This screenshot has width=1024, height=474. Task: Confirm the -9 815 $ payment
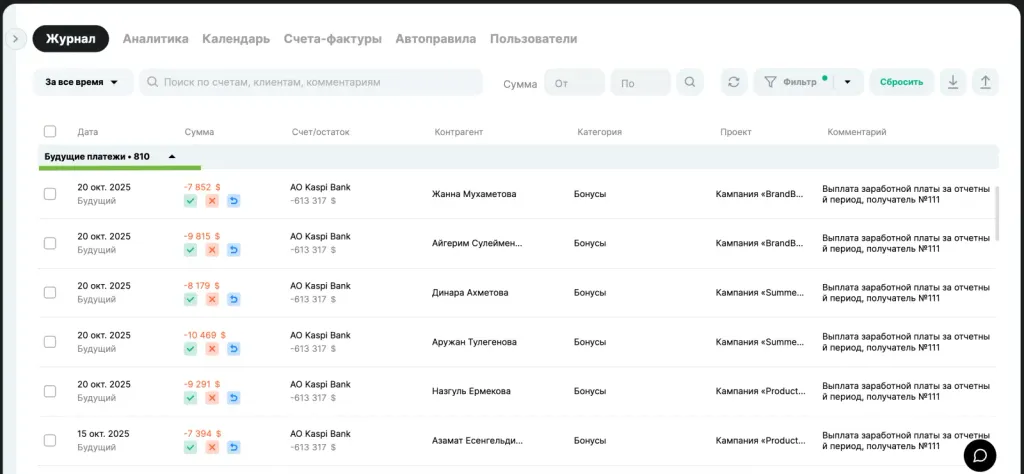point(190,250)
